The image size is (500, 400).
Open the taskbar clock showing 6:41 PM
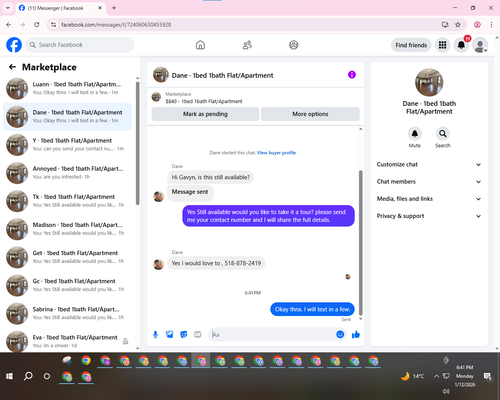[465, 376]
